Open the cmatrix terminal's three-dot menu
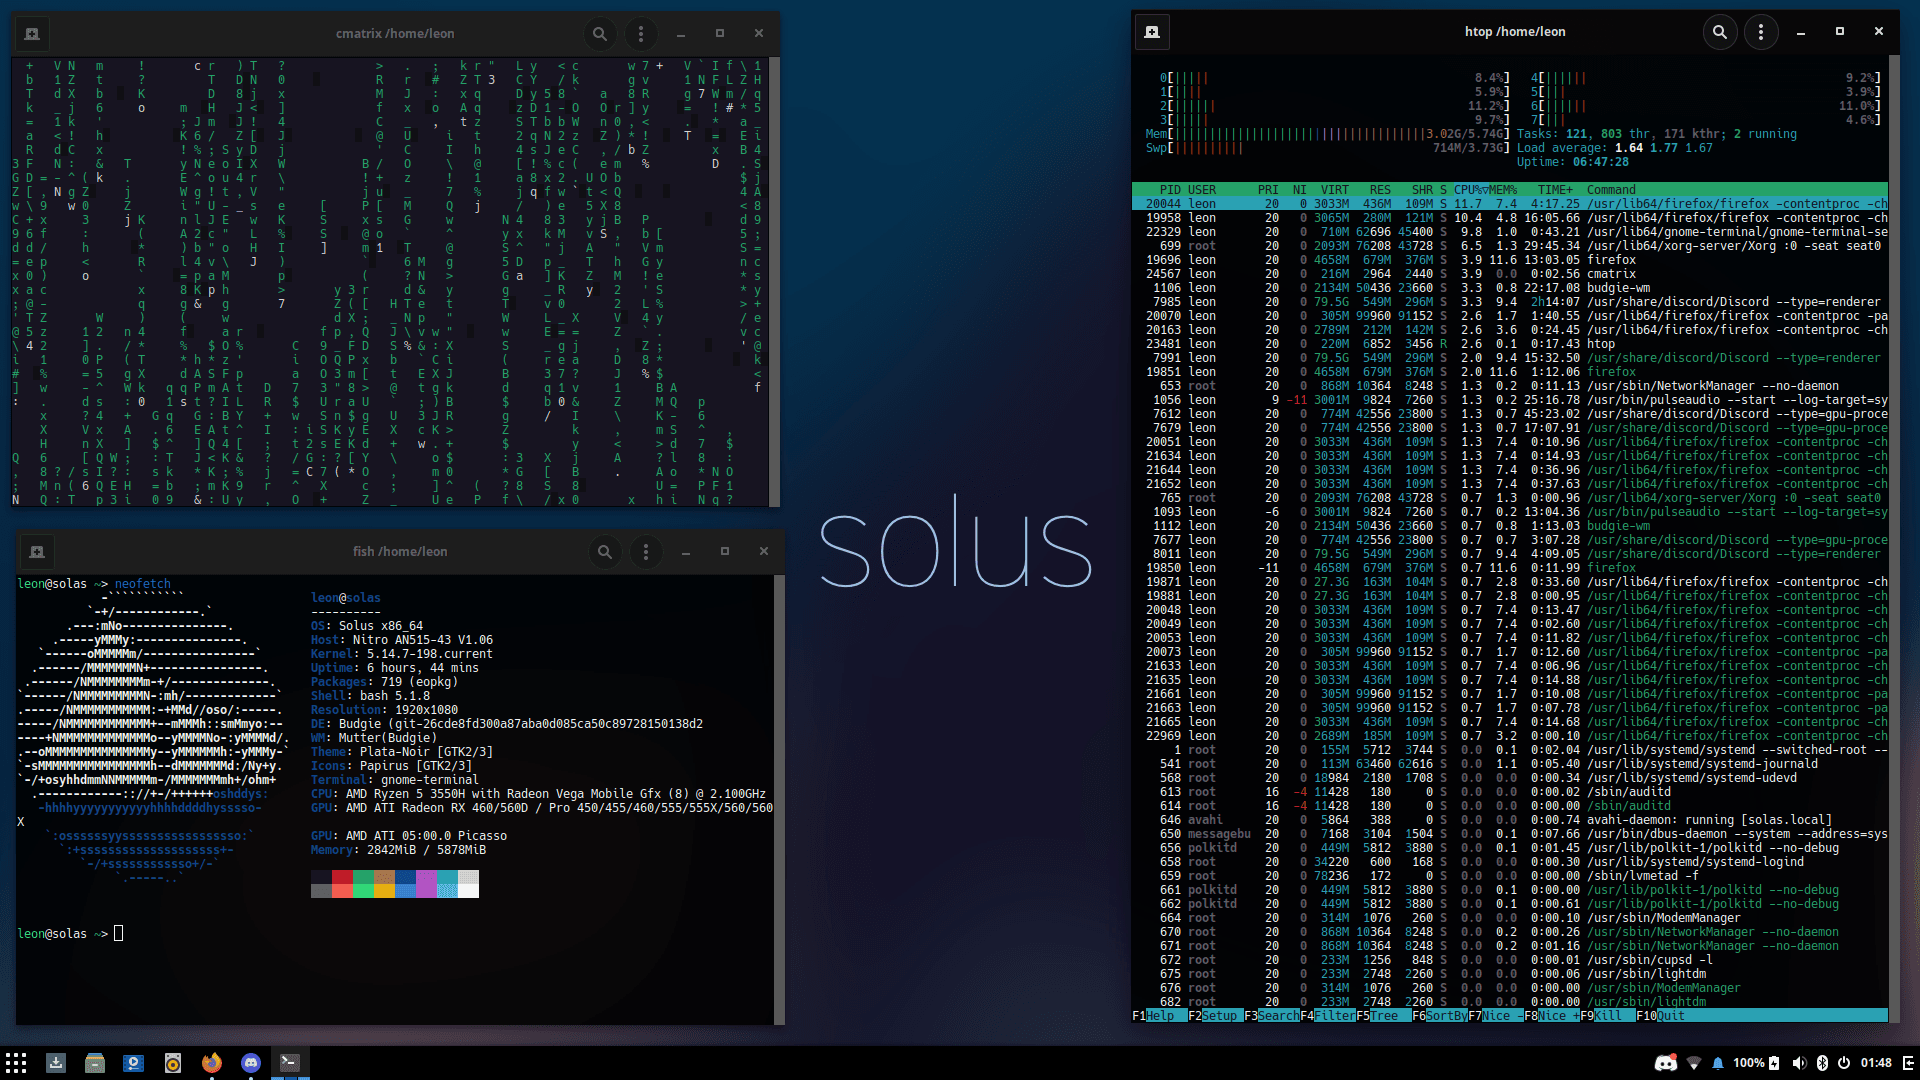This screenshot has width=1920, height=1080. tap(641, 34)
